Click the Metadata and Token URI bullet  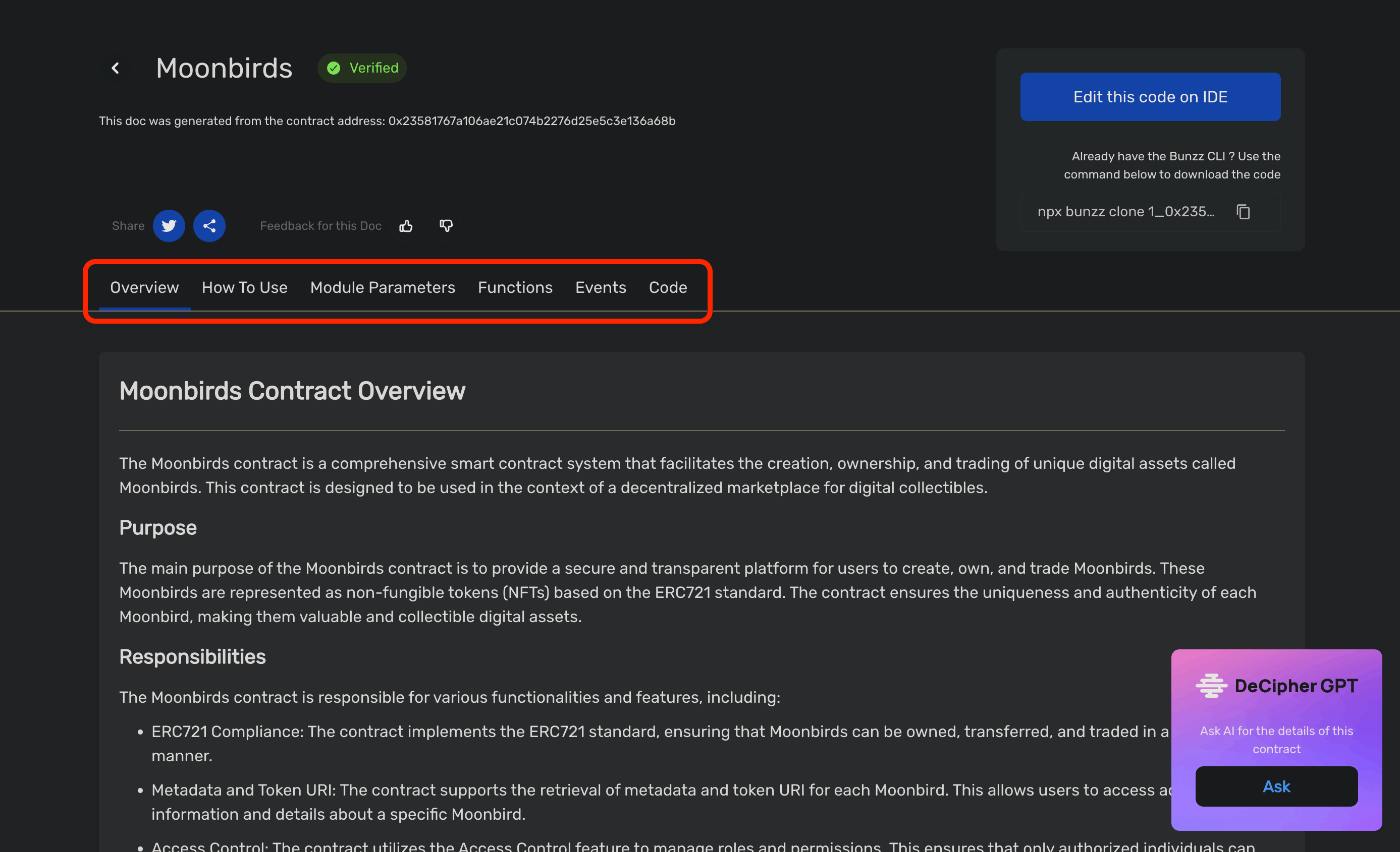click(660, 802)
